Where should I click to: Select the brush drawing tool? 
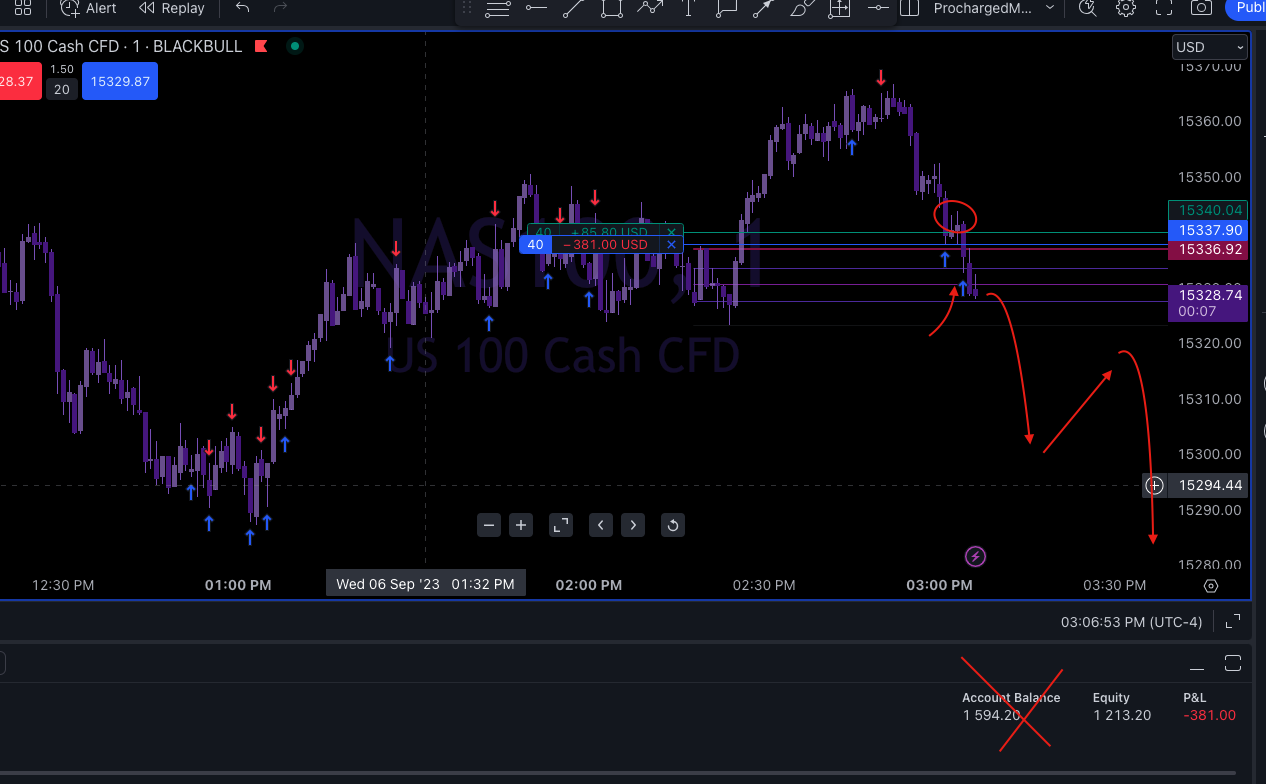(x=801, y=8)
